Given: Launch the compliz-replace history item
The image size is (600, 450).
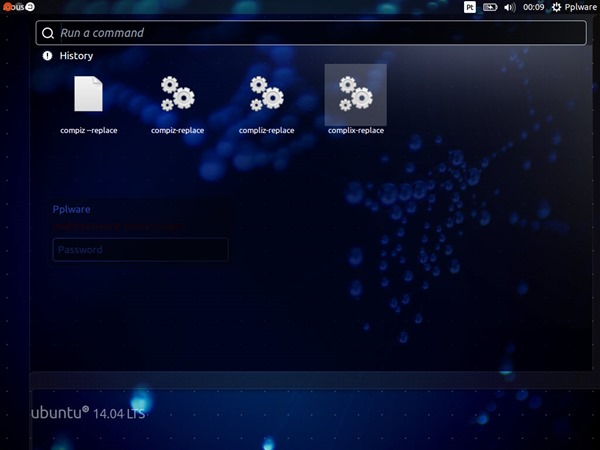Looking at the screenshot, I should [x=267, y=94].
